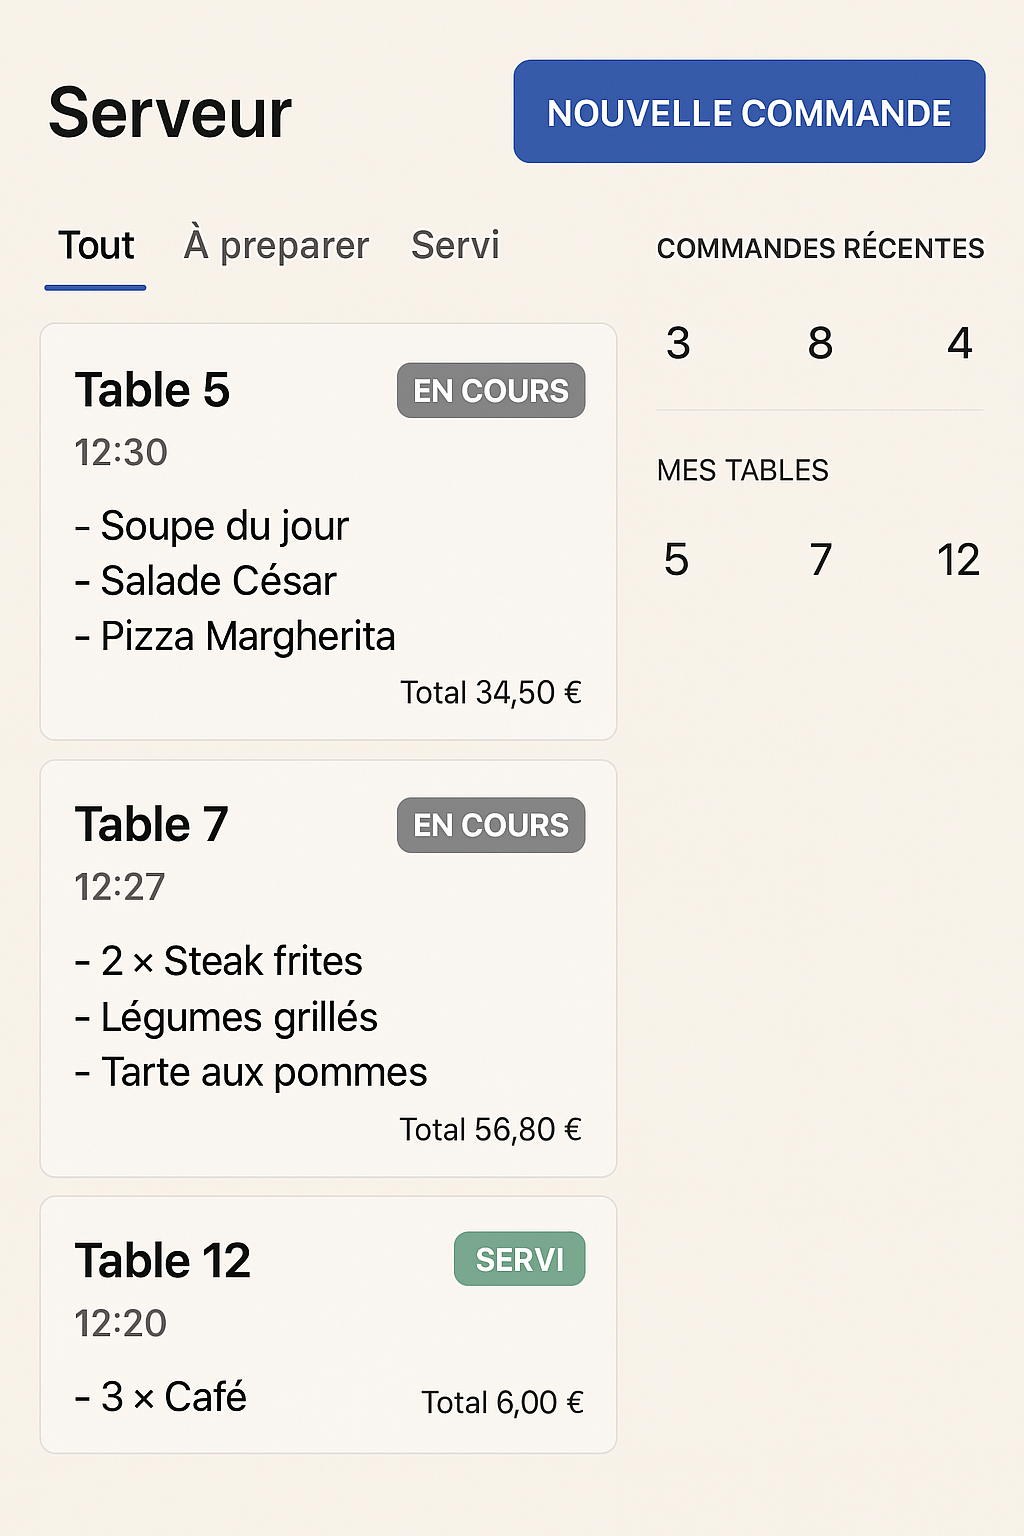The image size is (1024, 1536).
Task: Click the Nouvelle Commande button
Action: click(749, 112)
